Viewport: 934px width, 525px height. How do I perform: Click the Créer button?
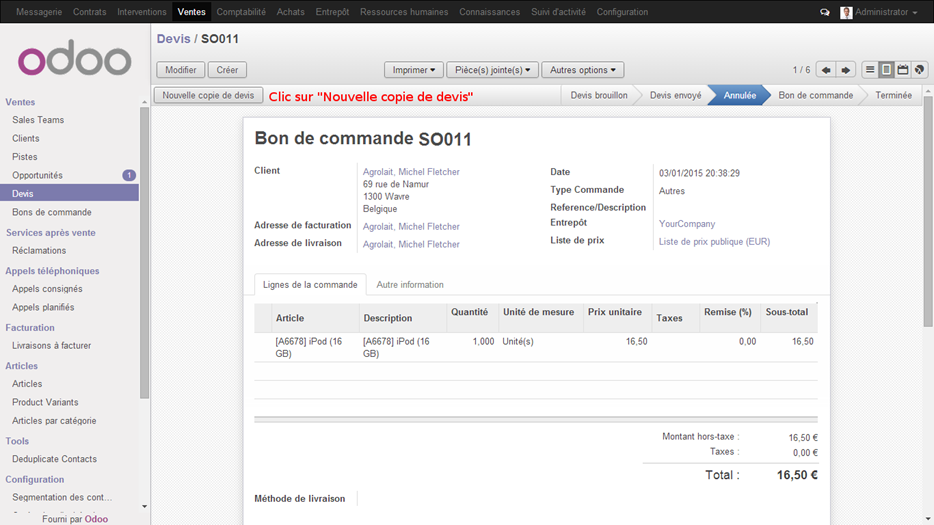[x=227, y=70]
